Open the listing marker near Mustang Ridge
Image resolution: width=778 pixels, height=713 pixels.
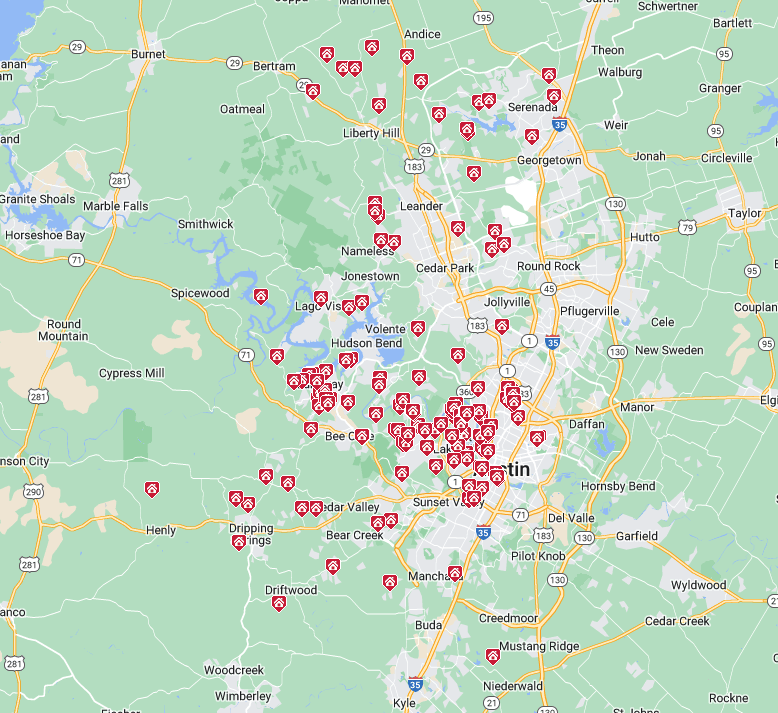point(492,656)
